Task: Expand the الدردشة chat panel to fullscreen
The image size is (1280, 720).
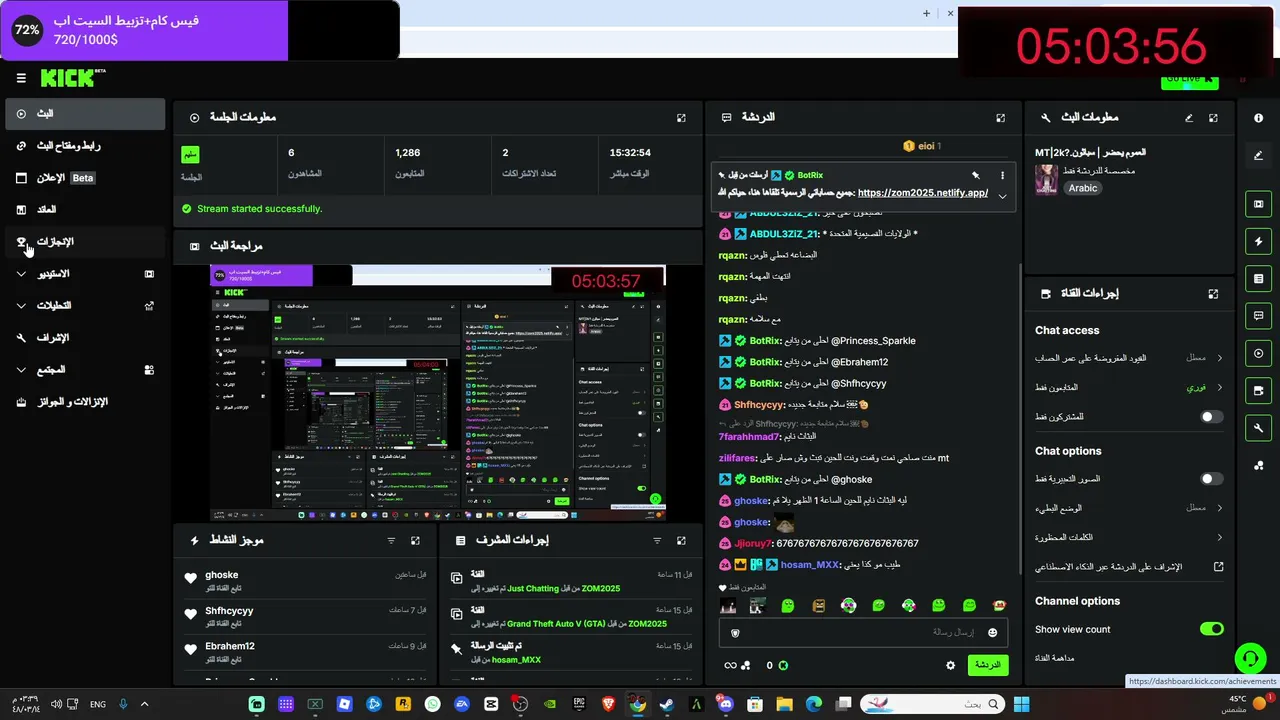Action: coord(1000,118)
